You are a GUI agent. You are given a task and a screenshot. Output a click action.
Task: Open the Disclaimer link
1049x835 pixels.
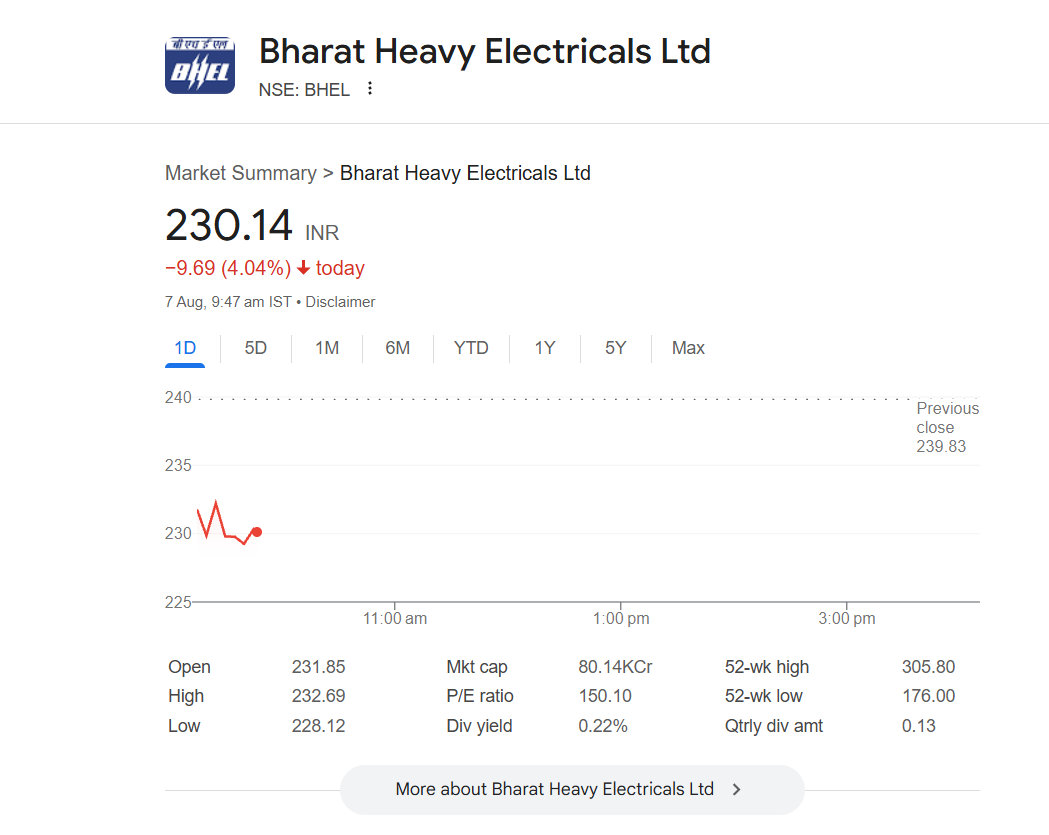(x=340, y=302)
